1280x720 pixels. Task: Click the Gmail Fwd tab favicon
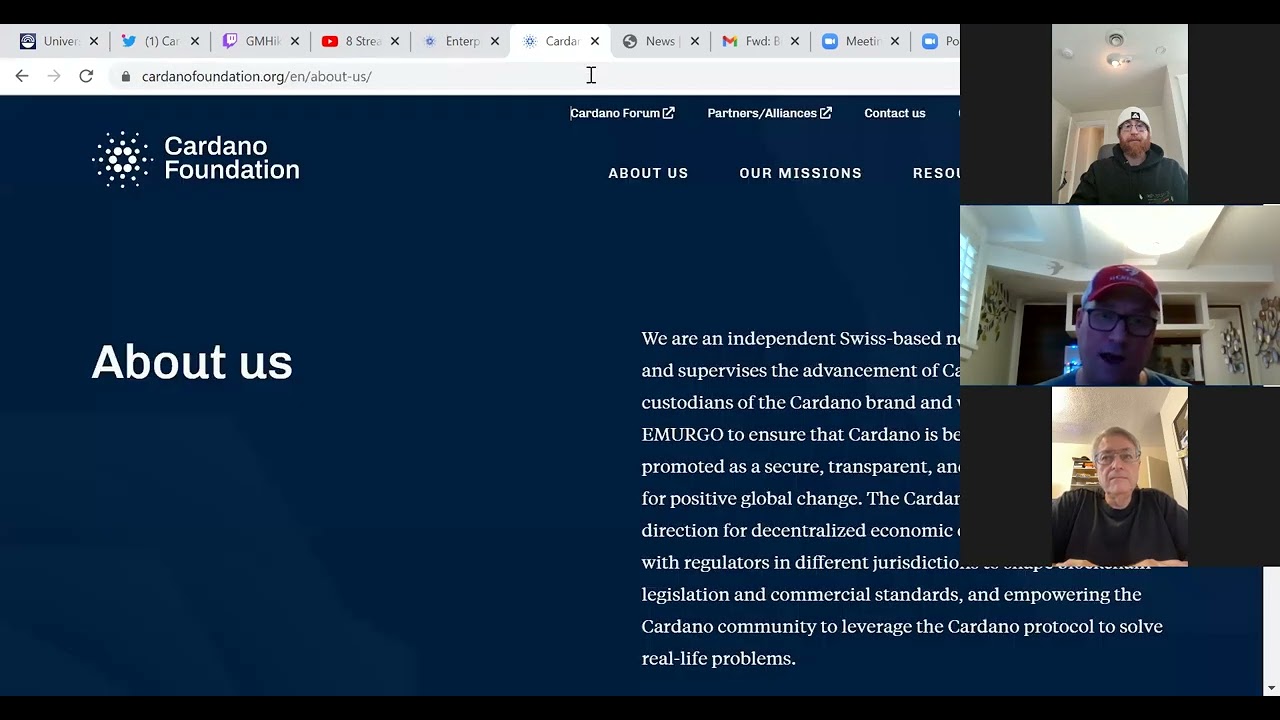730,41
